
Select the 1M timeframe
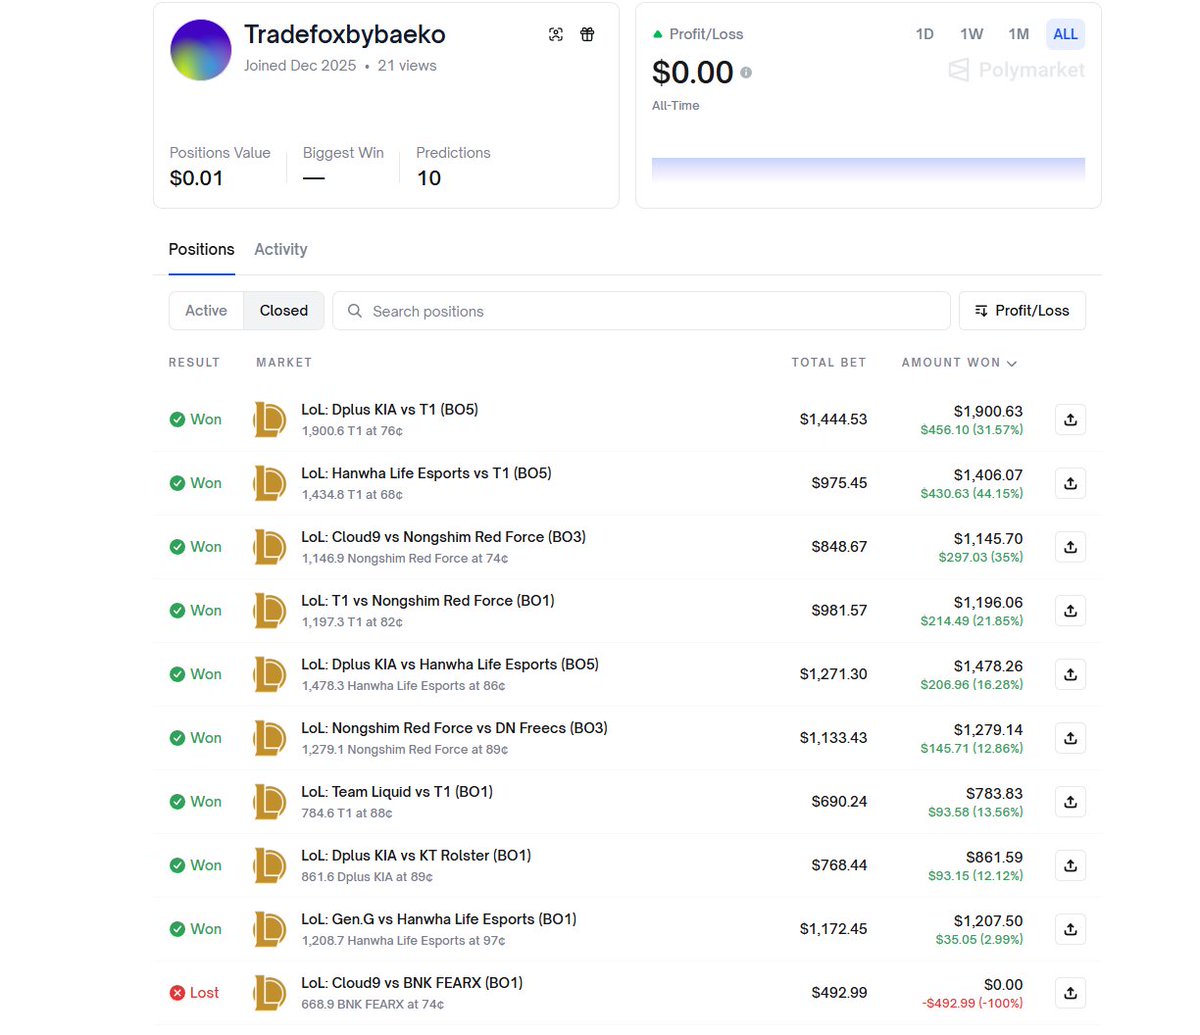[x=1019, y=34]
